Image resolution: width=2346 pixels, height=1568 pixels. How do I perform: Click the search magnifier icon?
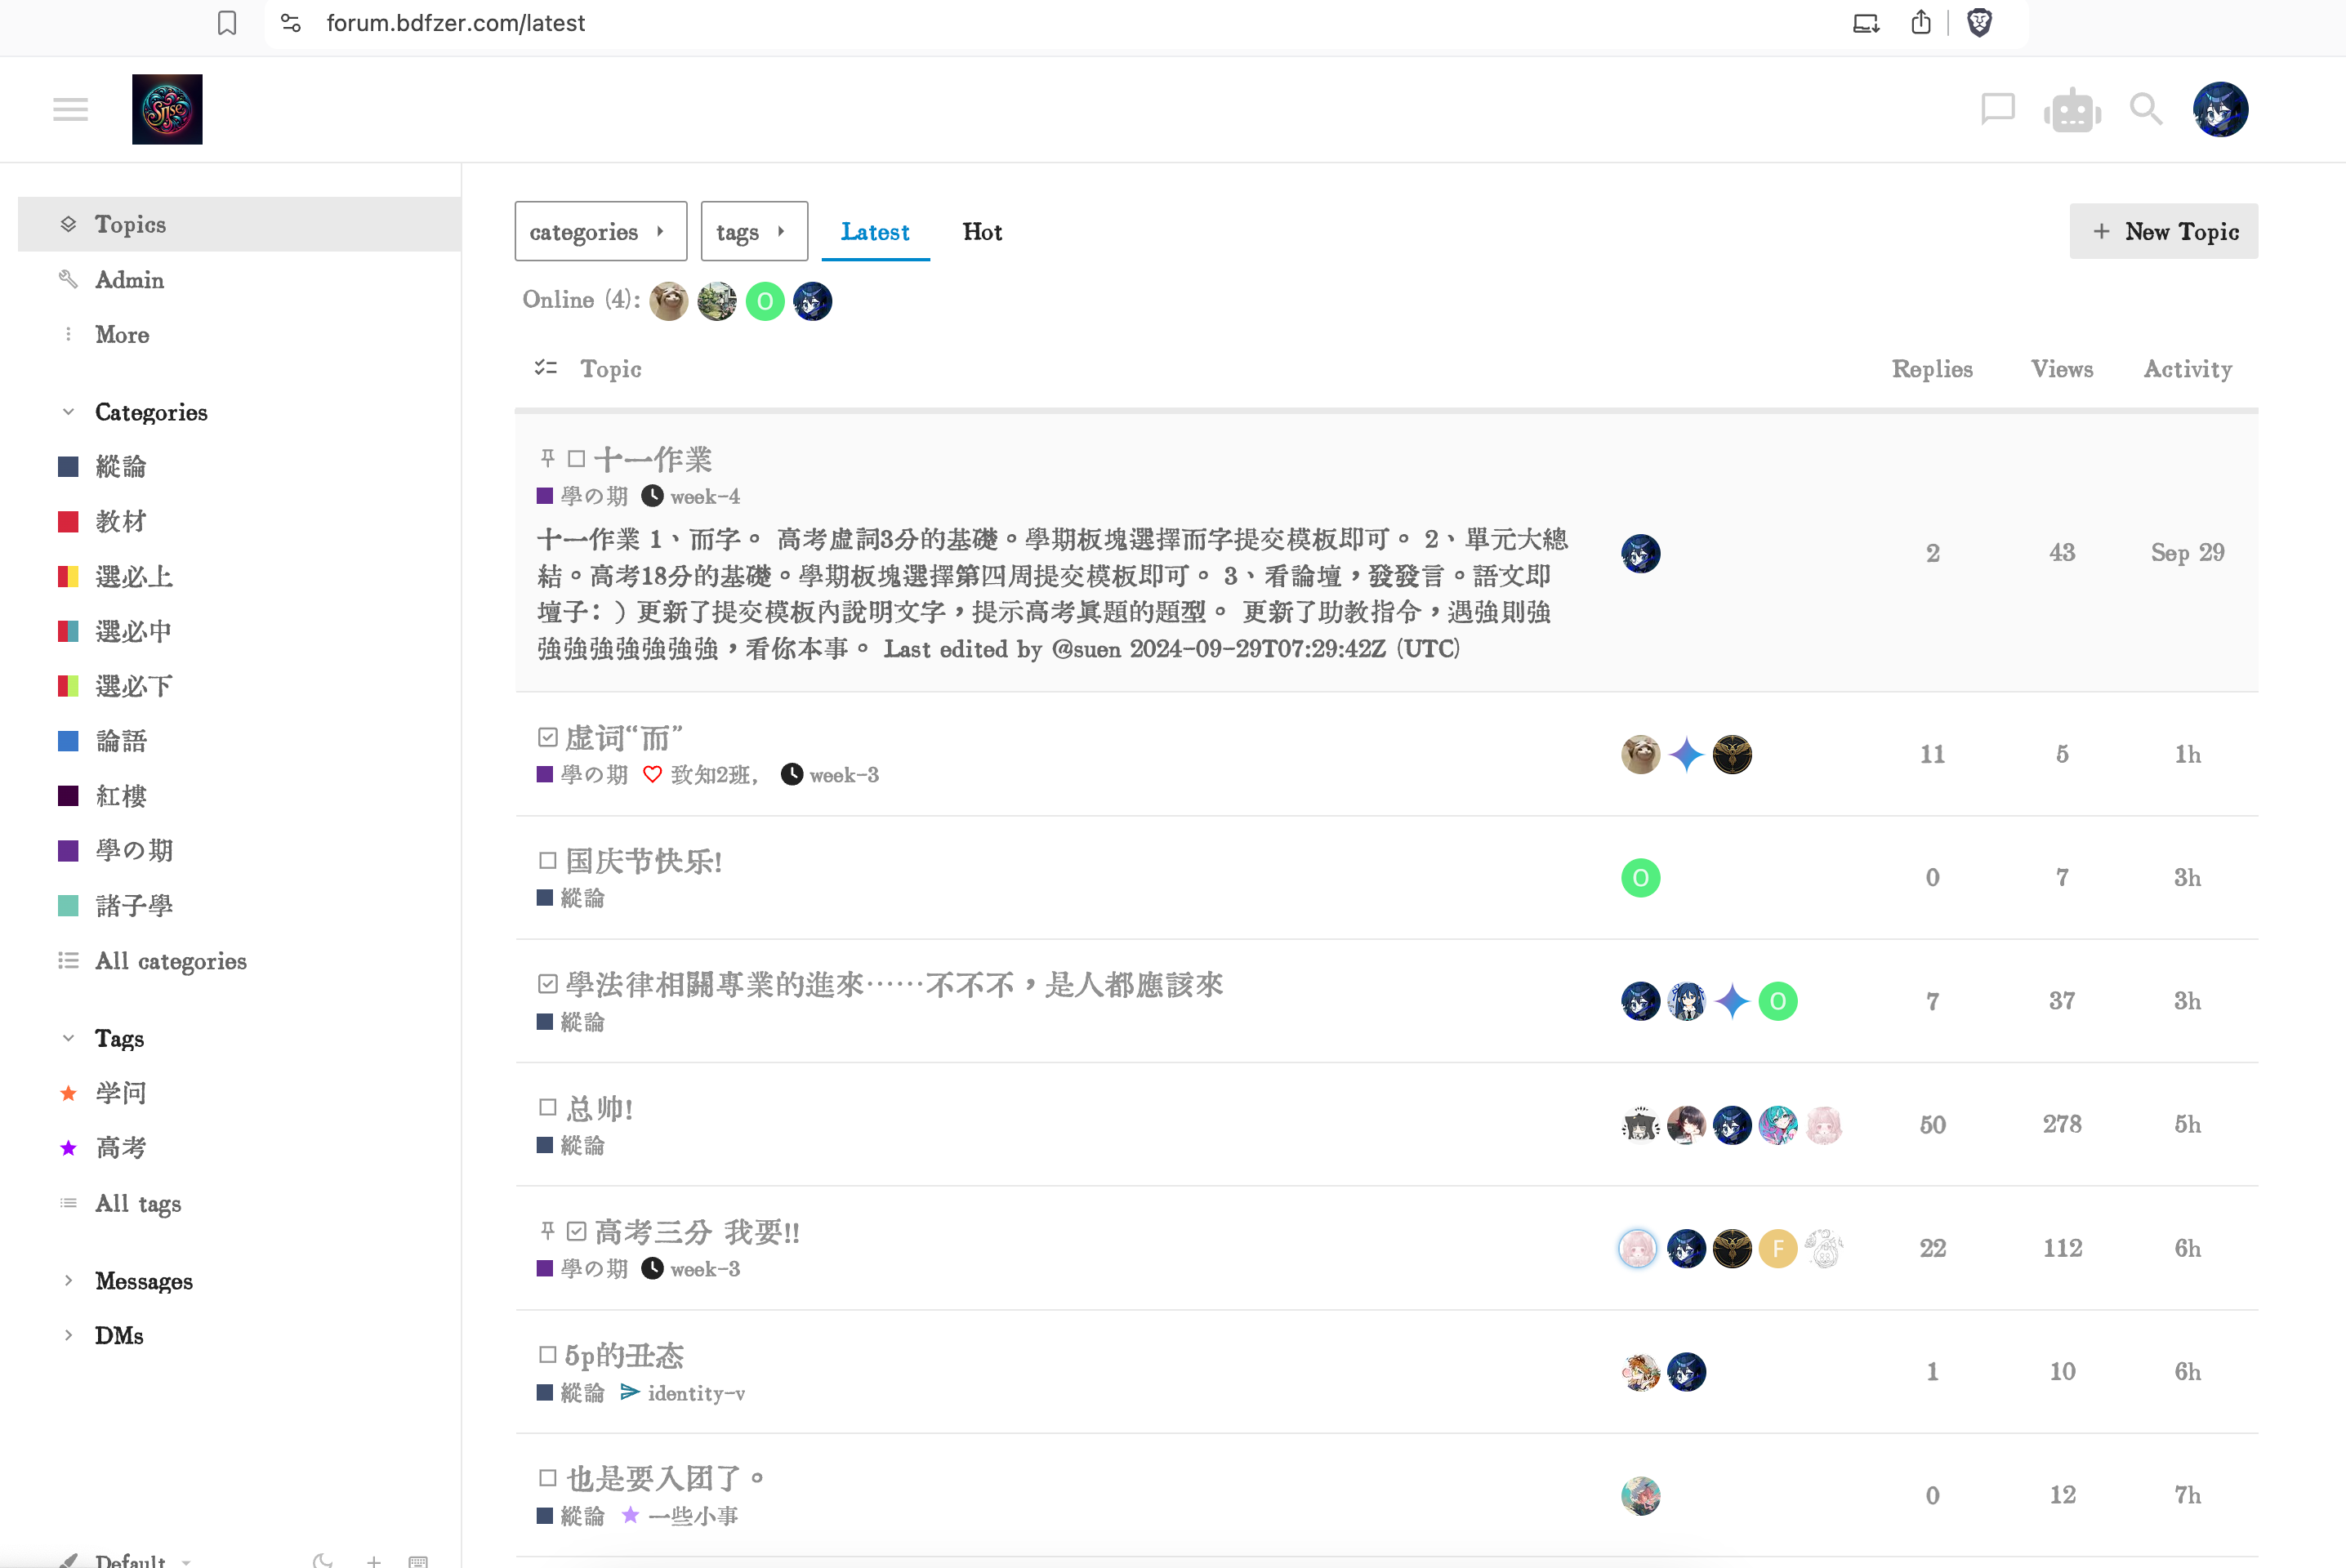[2145, 109]
